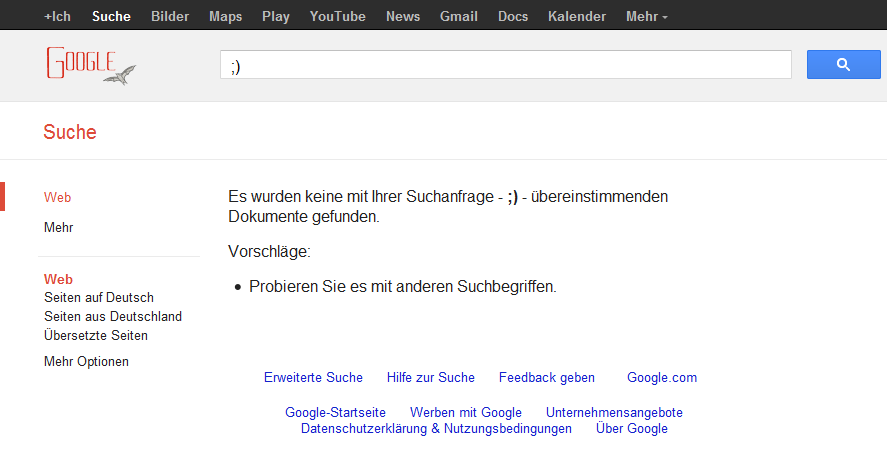Go to YouTube via top bar
This screenshot has width=887, height=449.
pos(337,16)
